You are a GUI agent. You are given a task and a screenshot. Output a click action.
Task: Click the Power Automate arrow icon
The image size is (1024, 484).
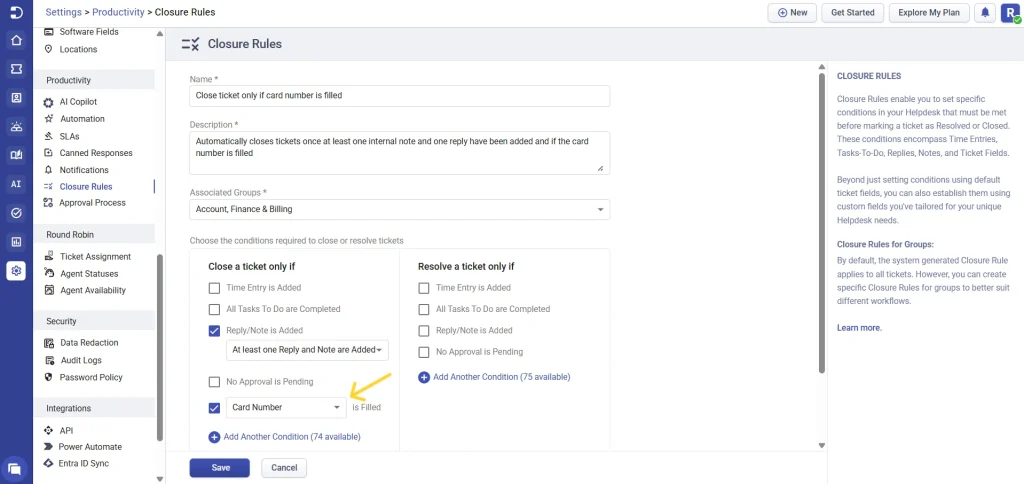[x=48, y=447]
